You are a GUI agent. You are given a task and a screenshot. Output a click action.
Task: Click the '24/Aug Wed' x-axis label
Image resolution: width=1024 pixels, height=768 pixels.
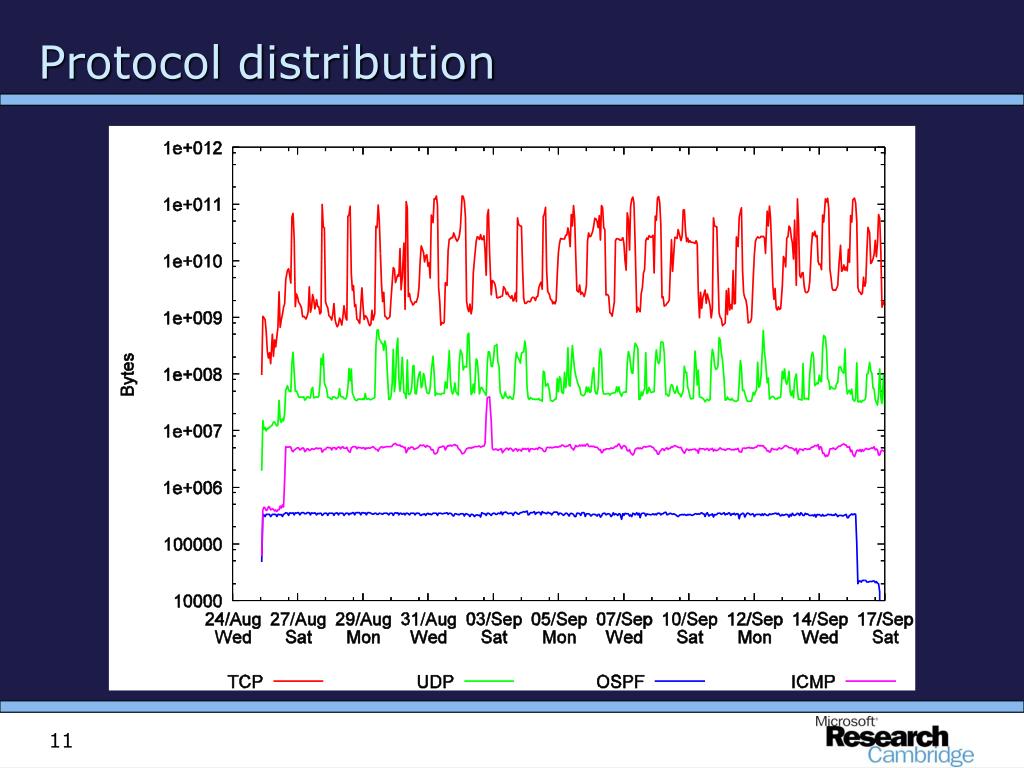click(233, 628)
